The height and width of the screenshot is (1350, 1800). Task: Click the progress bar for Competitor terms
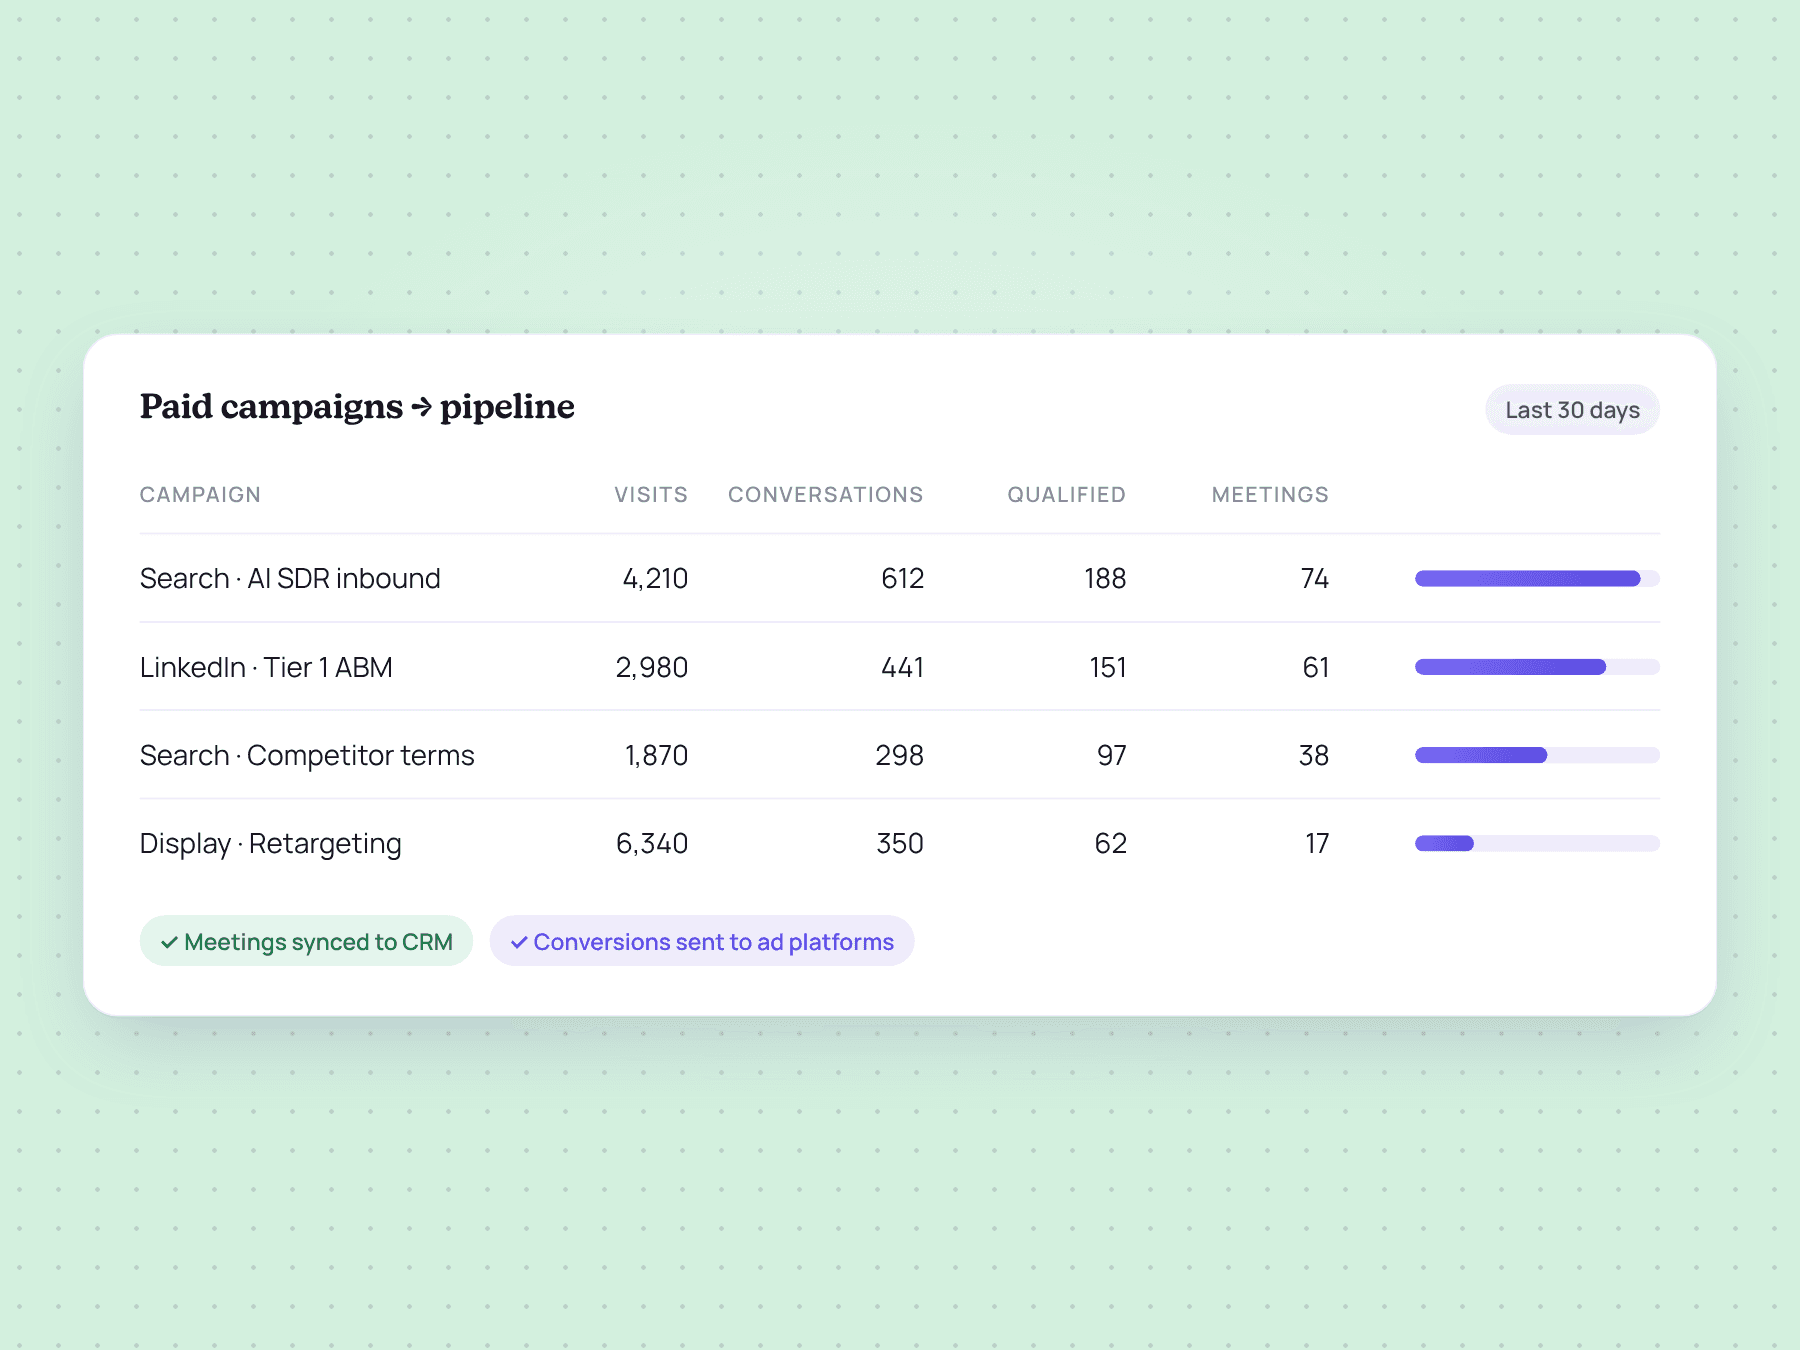click(x=1537, y=755)
